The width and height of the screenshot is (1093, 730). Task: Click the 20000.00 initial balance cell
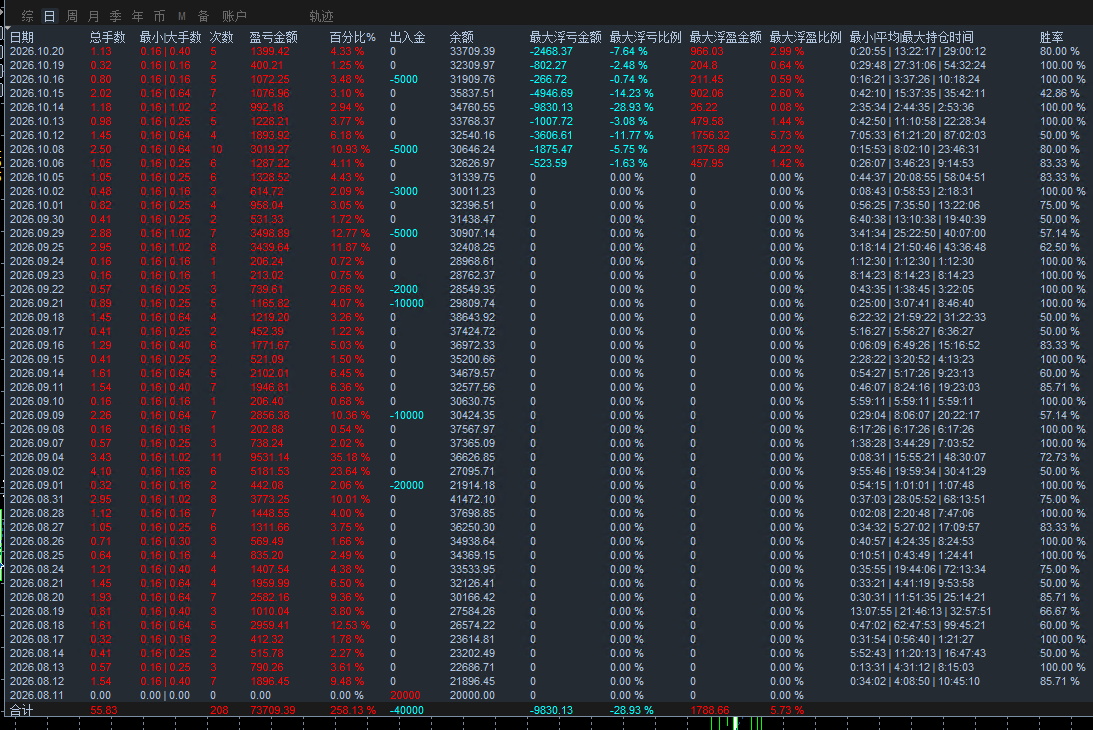pyautogui.click(x=473, y=695)
